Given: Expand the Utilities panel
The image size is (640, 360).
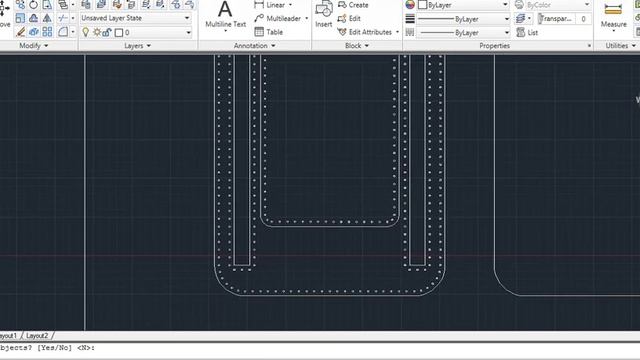Looking at the screenshot, I should pyautogui.click(x=621, y=46).
